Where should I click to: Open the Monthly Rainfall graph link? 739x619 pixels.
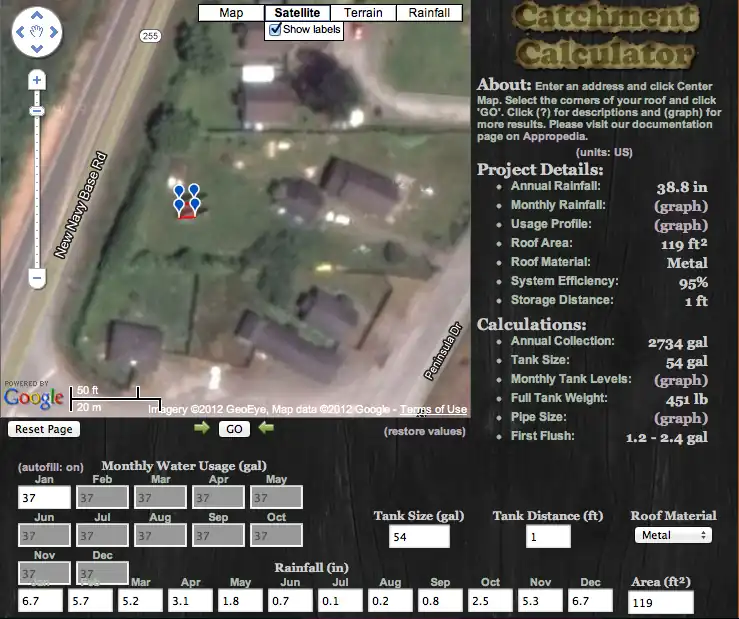680,206
